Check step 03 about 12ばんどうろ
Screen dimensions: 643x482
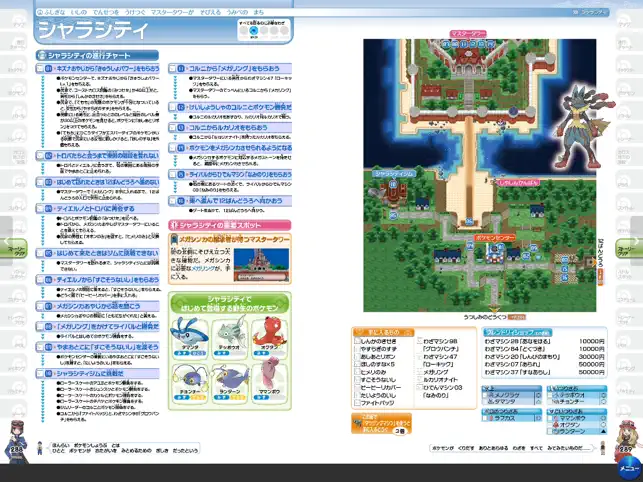coord(40,182)
